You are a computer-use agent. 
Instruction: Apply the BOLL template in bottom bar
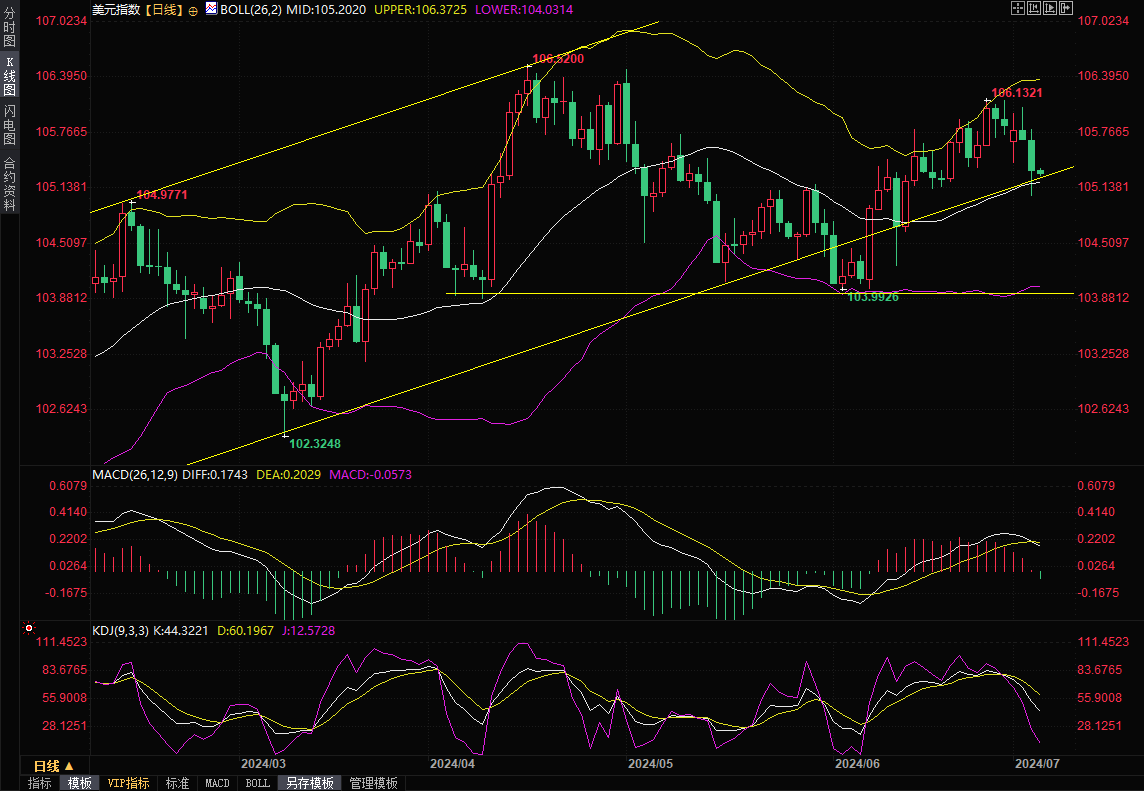click(x=257, y=783)
